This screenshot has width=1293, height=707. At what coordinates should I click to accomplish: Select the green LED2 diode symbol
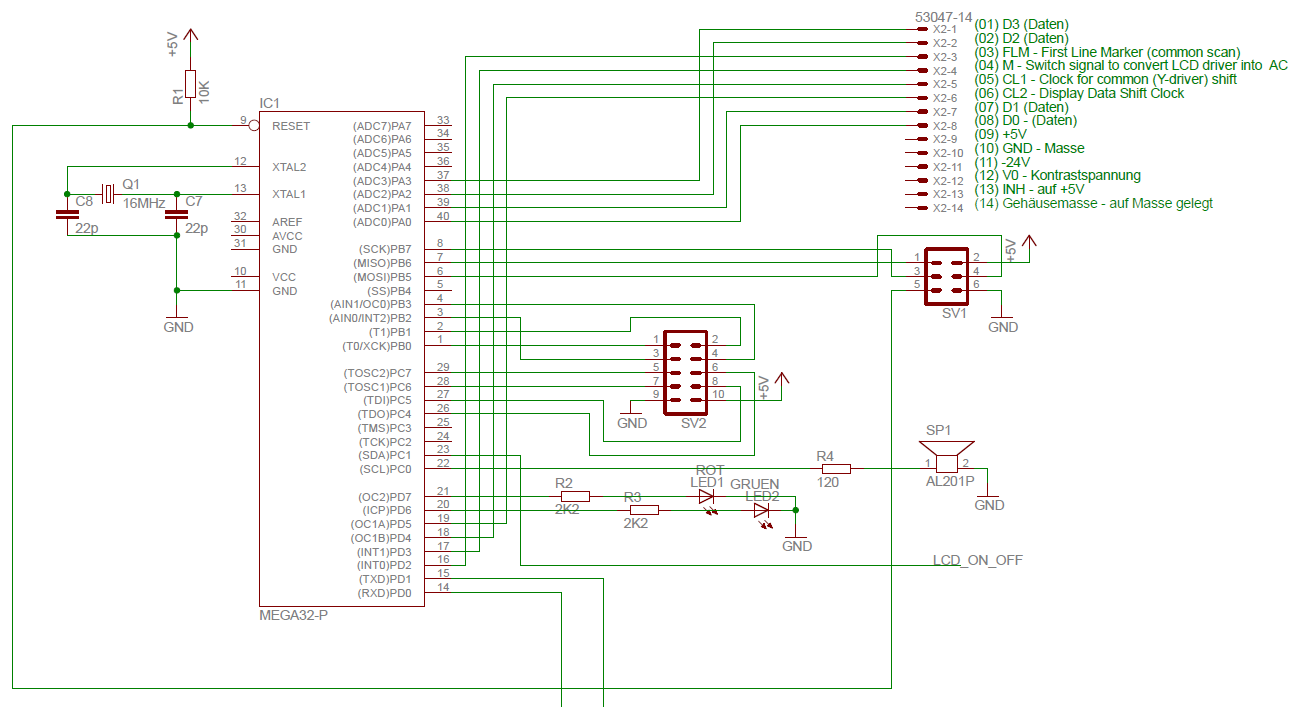pos(761,510)
